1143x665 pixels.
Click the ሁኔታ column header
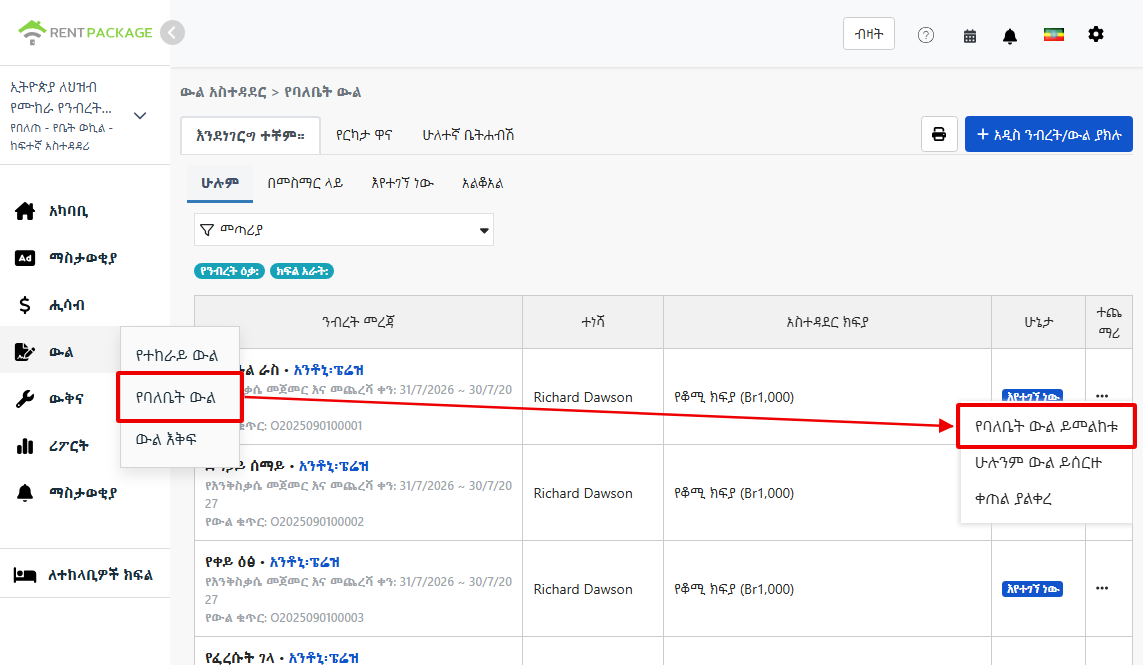tap(1039, 322)
